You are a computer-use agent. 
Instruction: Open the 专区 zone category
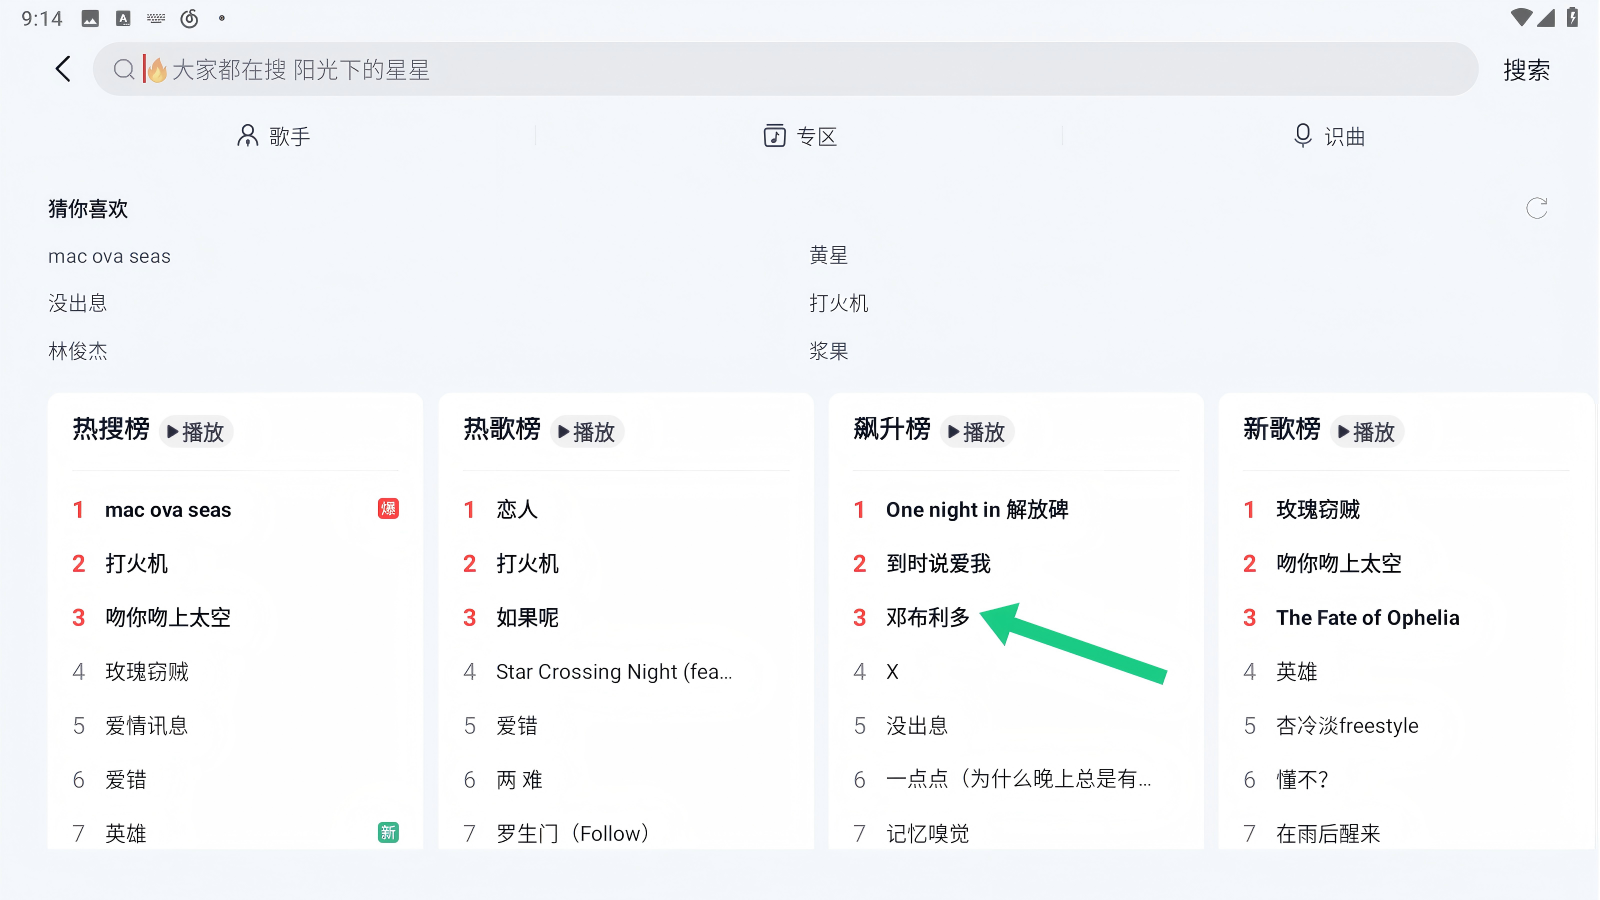800,136
